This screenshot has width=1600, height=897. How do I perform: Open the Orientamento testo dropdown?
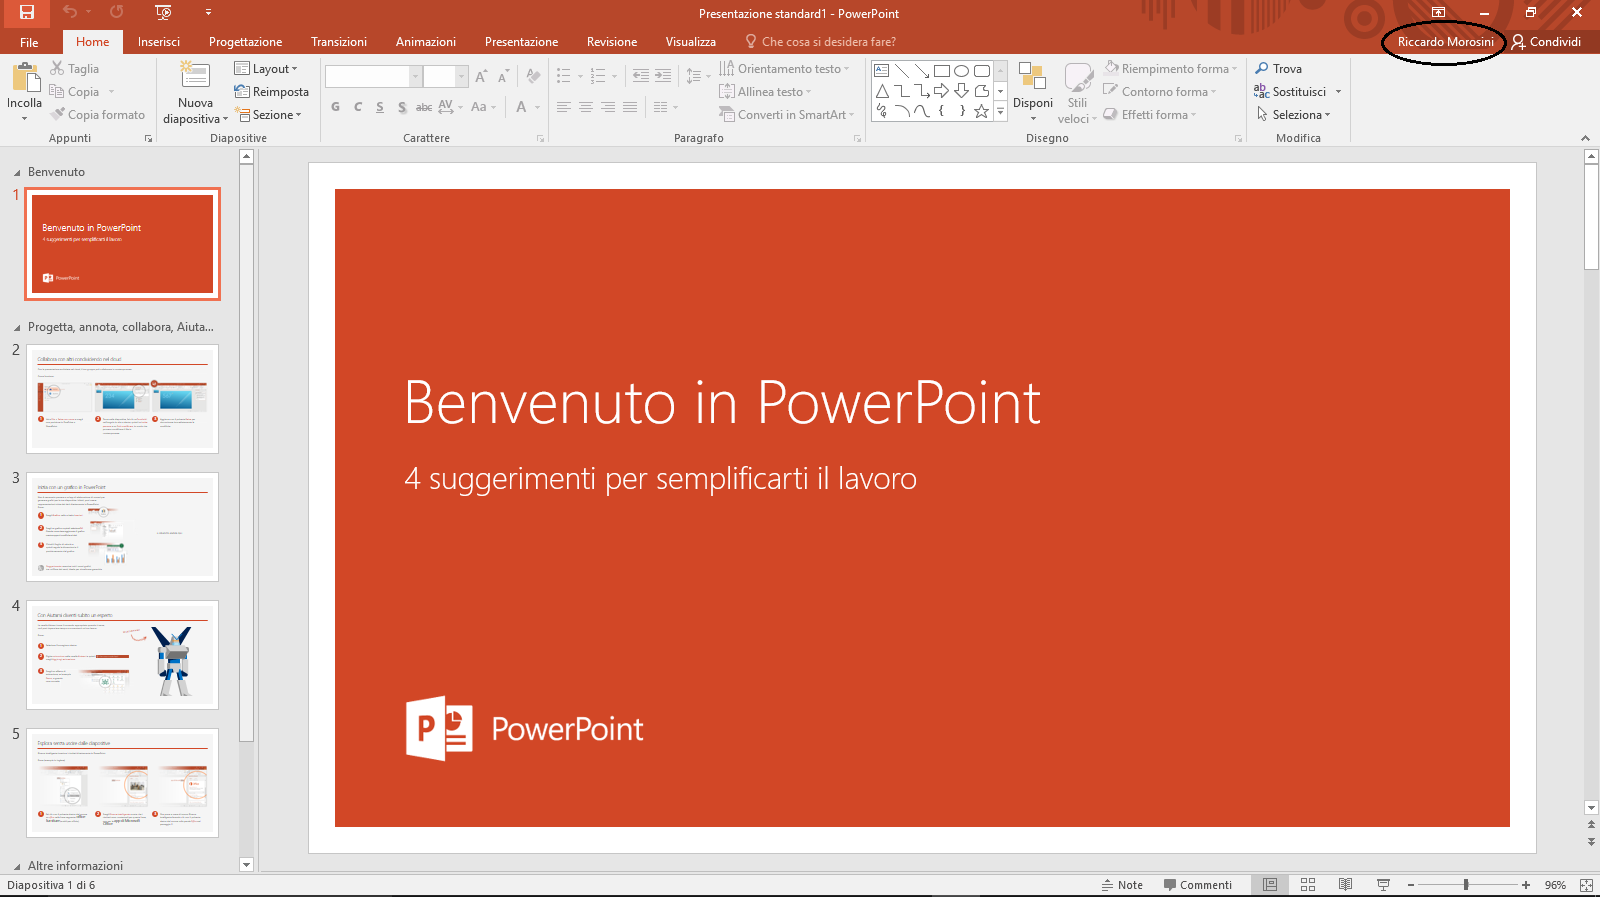784,69
